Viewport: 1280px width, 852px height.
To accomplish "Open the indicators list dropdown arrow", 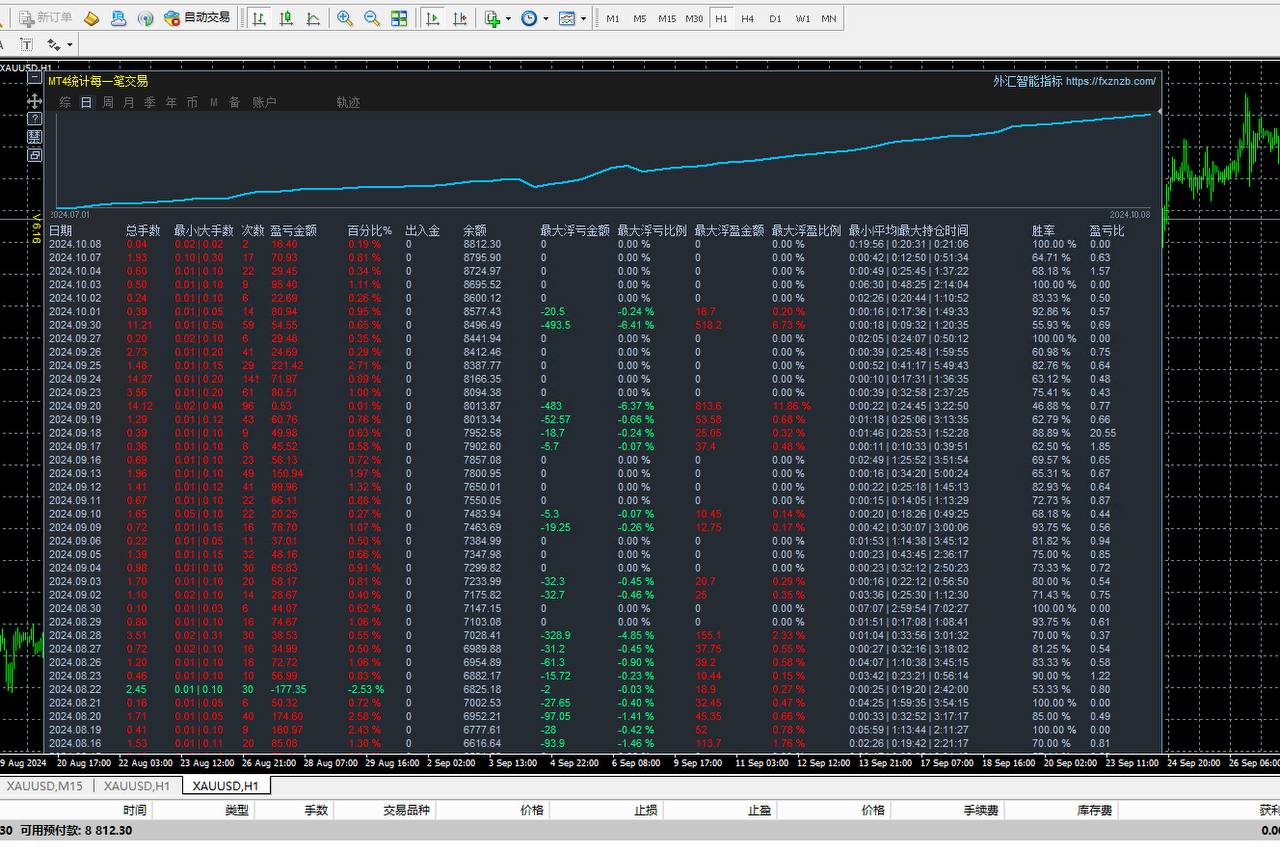I will point(508,18).
